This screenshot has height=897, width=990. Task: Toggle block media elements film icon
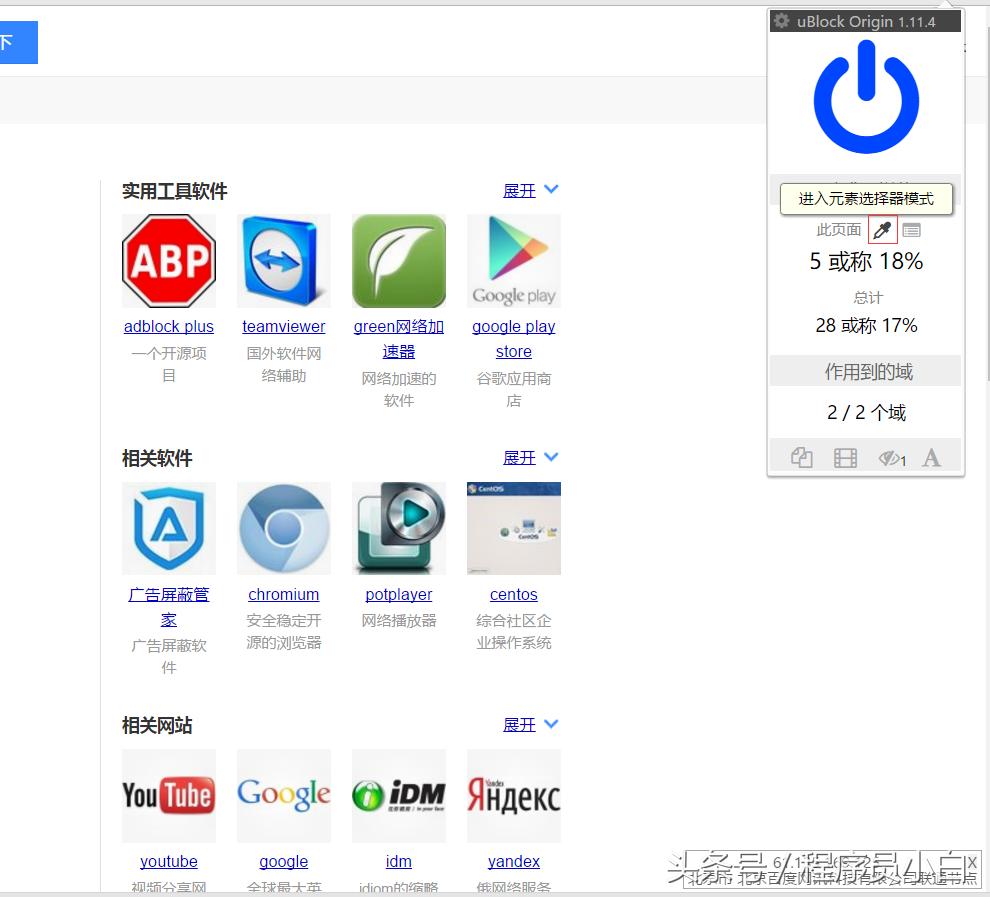845,458
